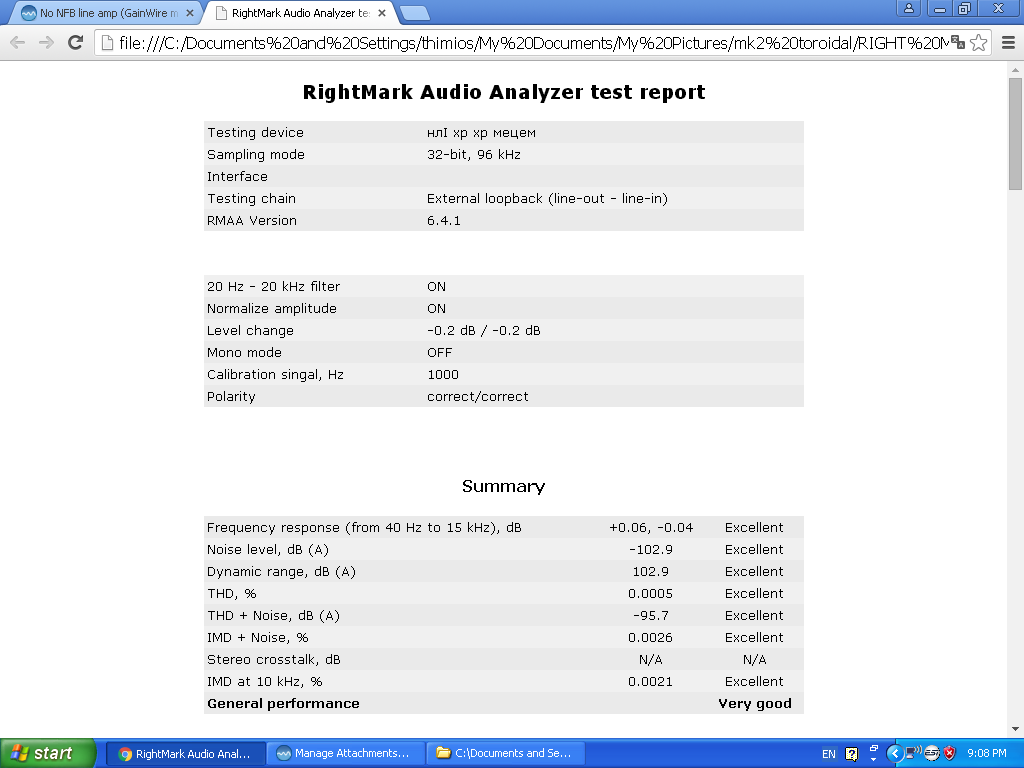
Task: Click the Testing chain label
Action: pyautogui.click(x=251, y=199)
